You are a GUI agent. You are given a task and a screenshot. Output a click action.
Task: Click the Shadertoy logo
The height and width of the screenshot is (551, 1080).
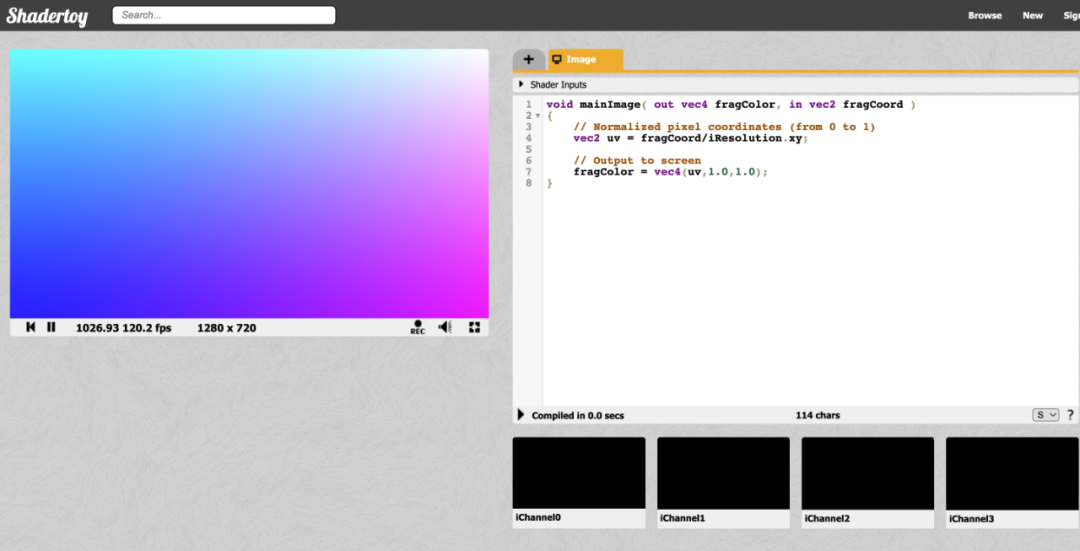coord(47,15)
